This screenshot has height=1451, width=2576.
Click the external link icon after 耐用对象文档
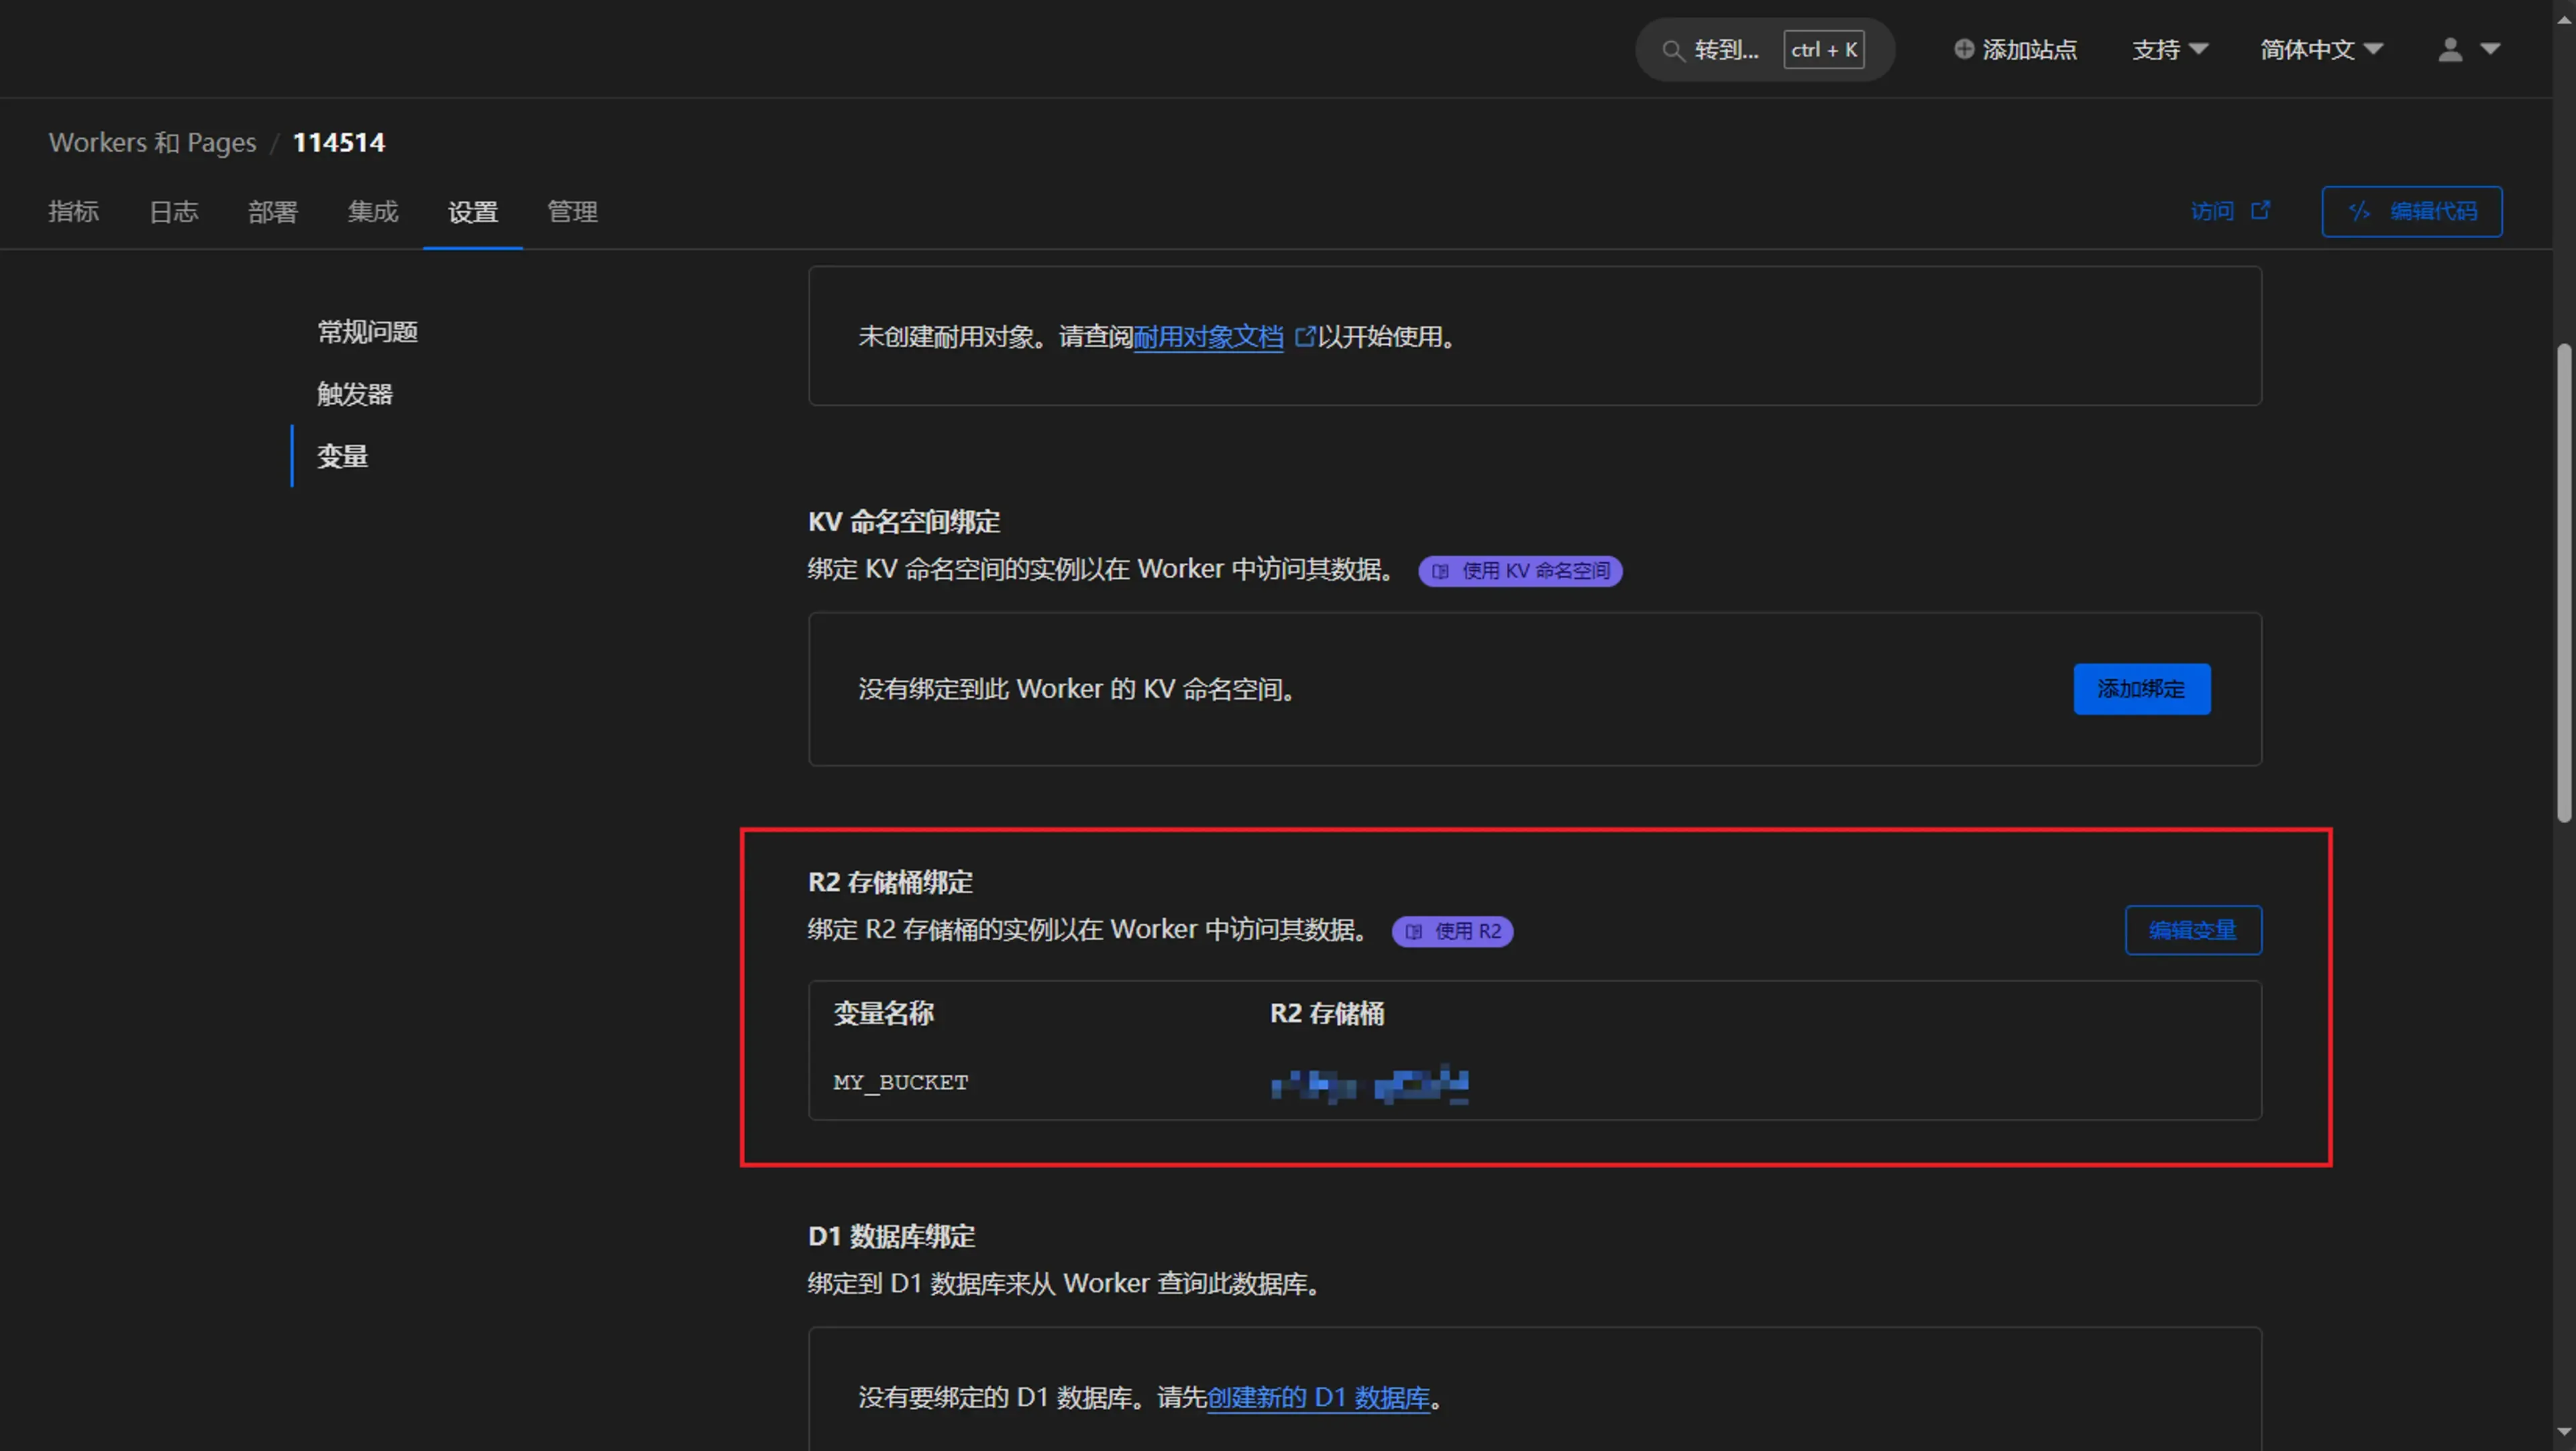tap(1306, 337)
